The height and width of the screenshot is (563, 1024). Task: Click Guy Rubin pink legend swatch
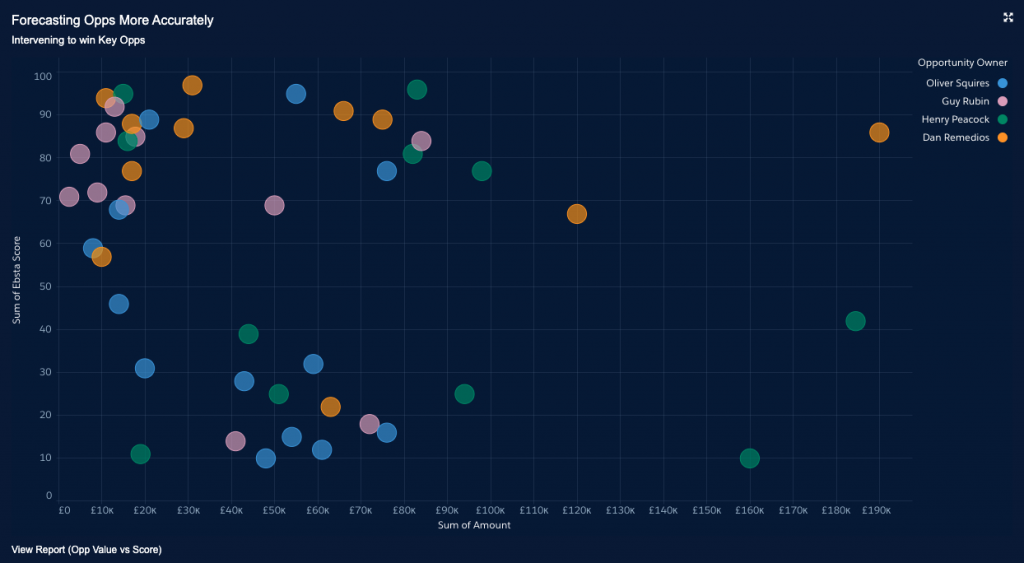(x=1002, y=101)
